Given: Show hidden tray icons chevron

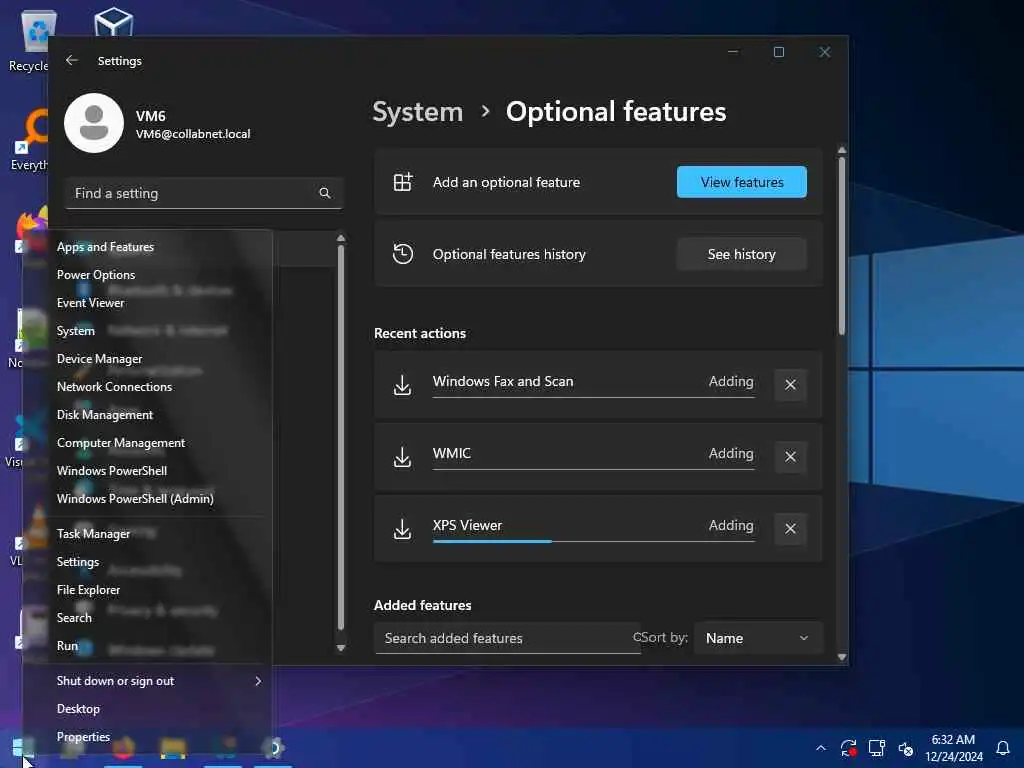Looking at the screenshot, I should point(821,748).
